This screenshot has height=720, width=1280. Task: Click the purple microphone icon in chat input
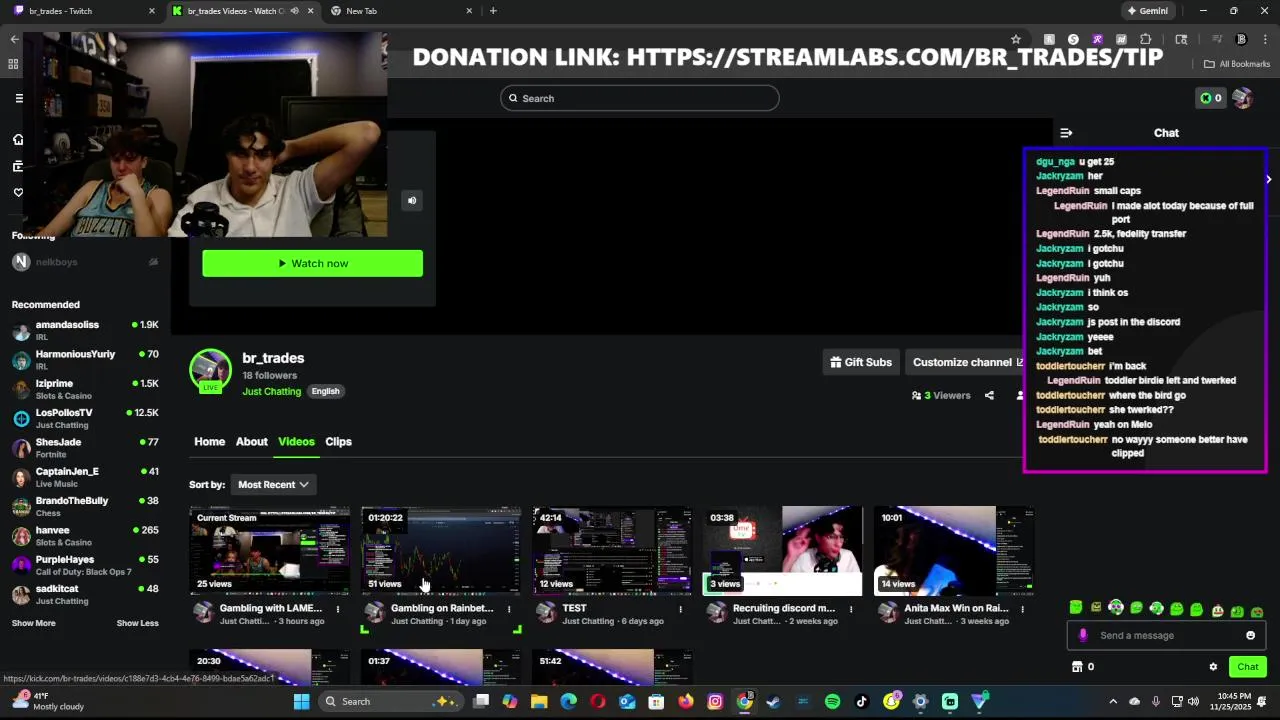pyautogui.click(x=1083, y=636)
